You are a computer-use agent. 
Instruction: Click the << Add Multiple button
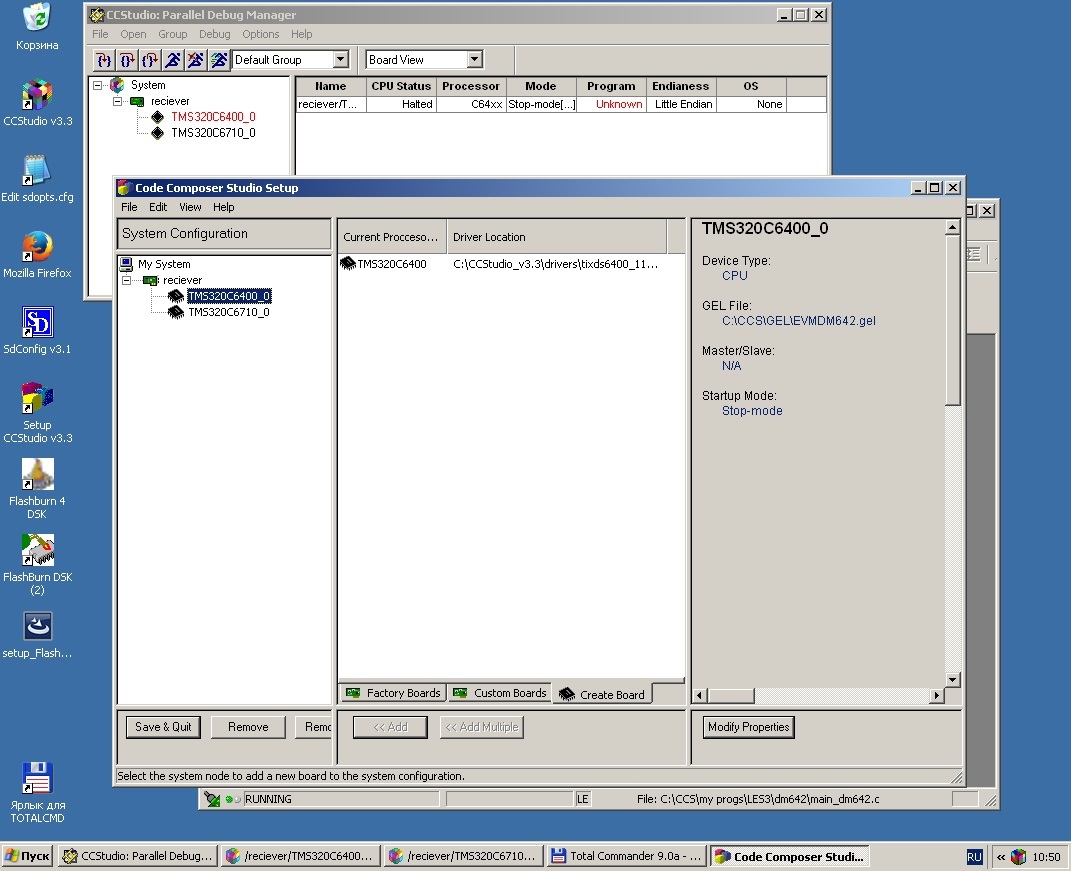(482, 727)
